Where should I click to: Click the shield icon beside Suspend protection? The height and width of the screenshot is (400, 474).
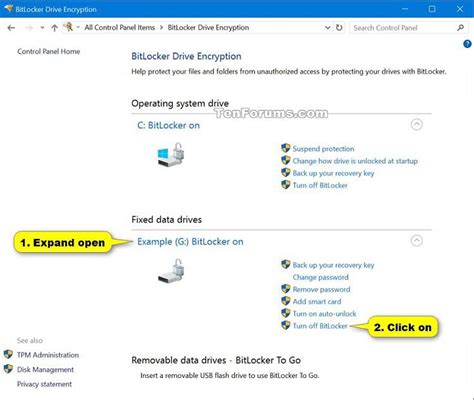[286, 148]
